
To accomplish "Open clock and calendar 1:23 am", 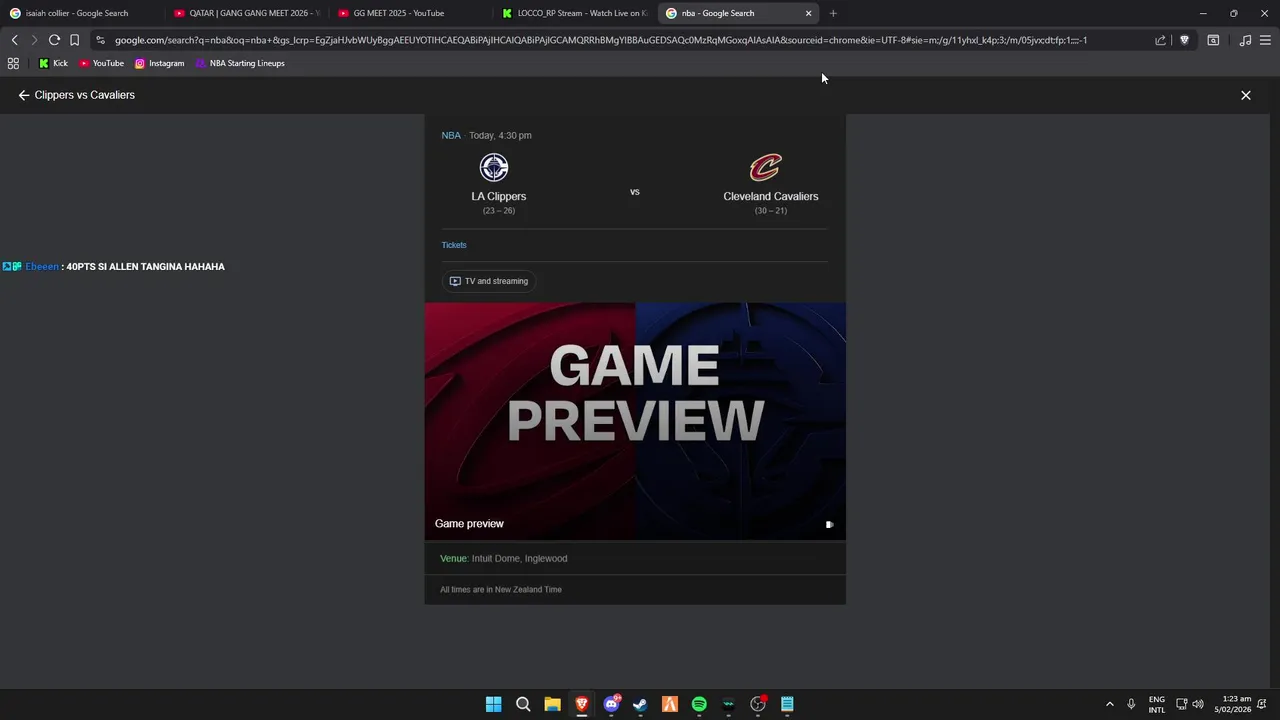I will 1235,704.
